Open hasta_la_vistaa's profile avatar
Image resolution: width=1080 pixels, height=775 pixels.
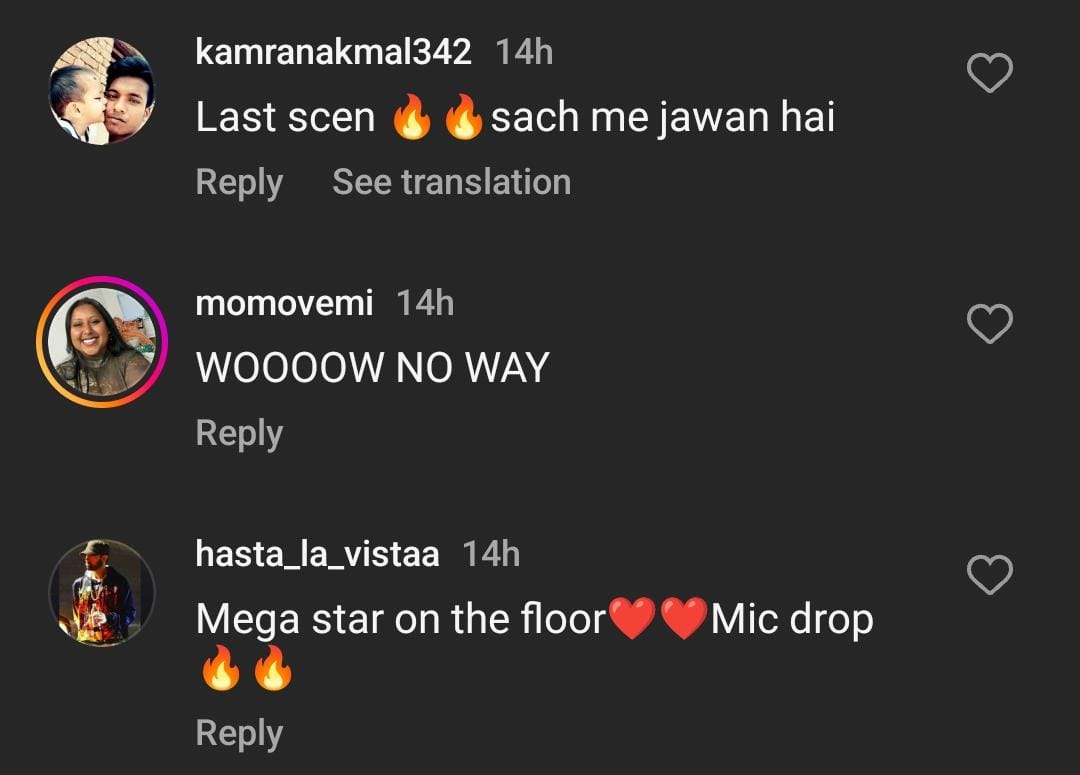pyautogui.click(x=102, y=592)
